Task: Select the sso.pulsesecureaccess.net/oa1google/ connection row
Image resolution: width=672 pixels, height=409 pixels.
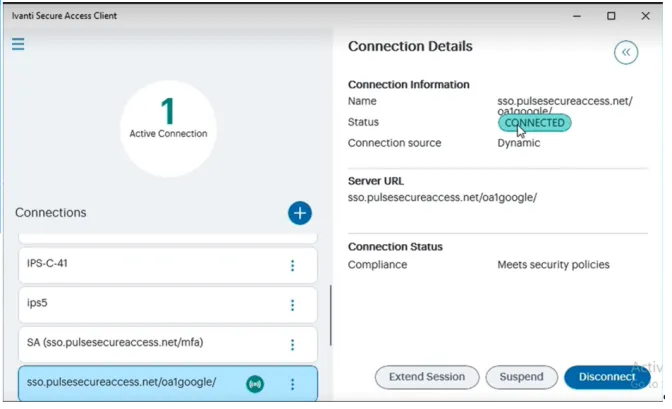Action: [168, 383]
